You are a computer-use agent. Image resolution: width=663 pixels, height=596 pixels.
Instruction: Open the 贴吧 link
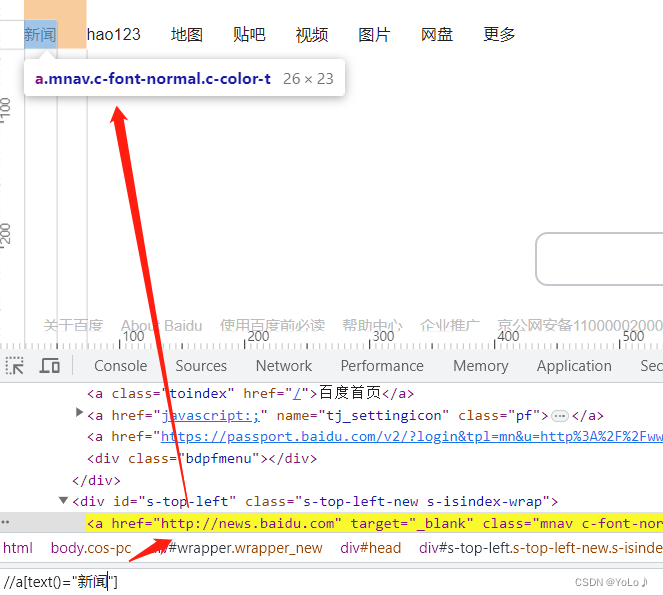click(249, 34)
